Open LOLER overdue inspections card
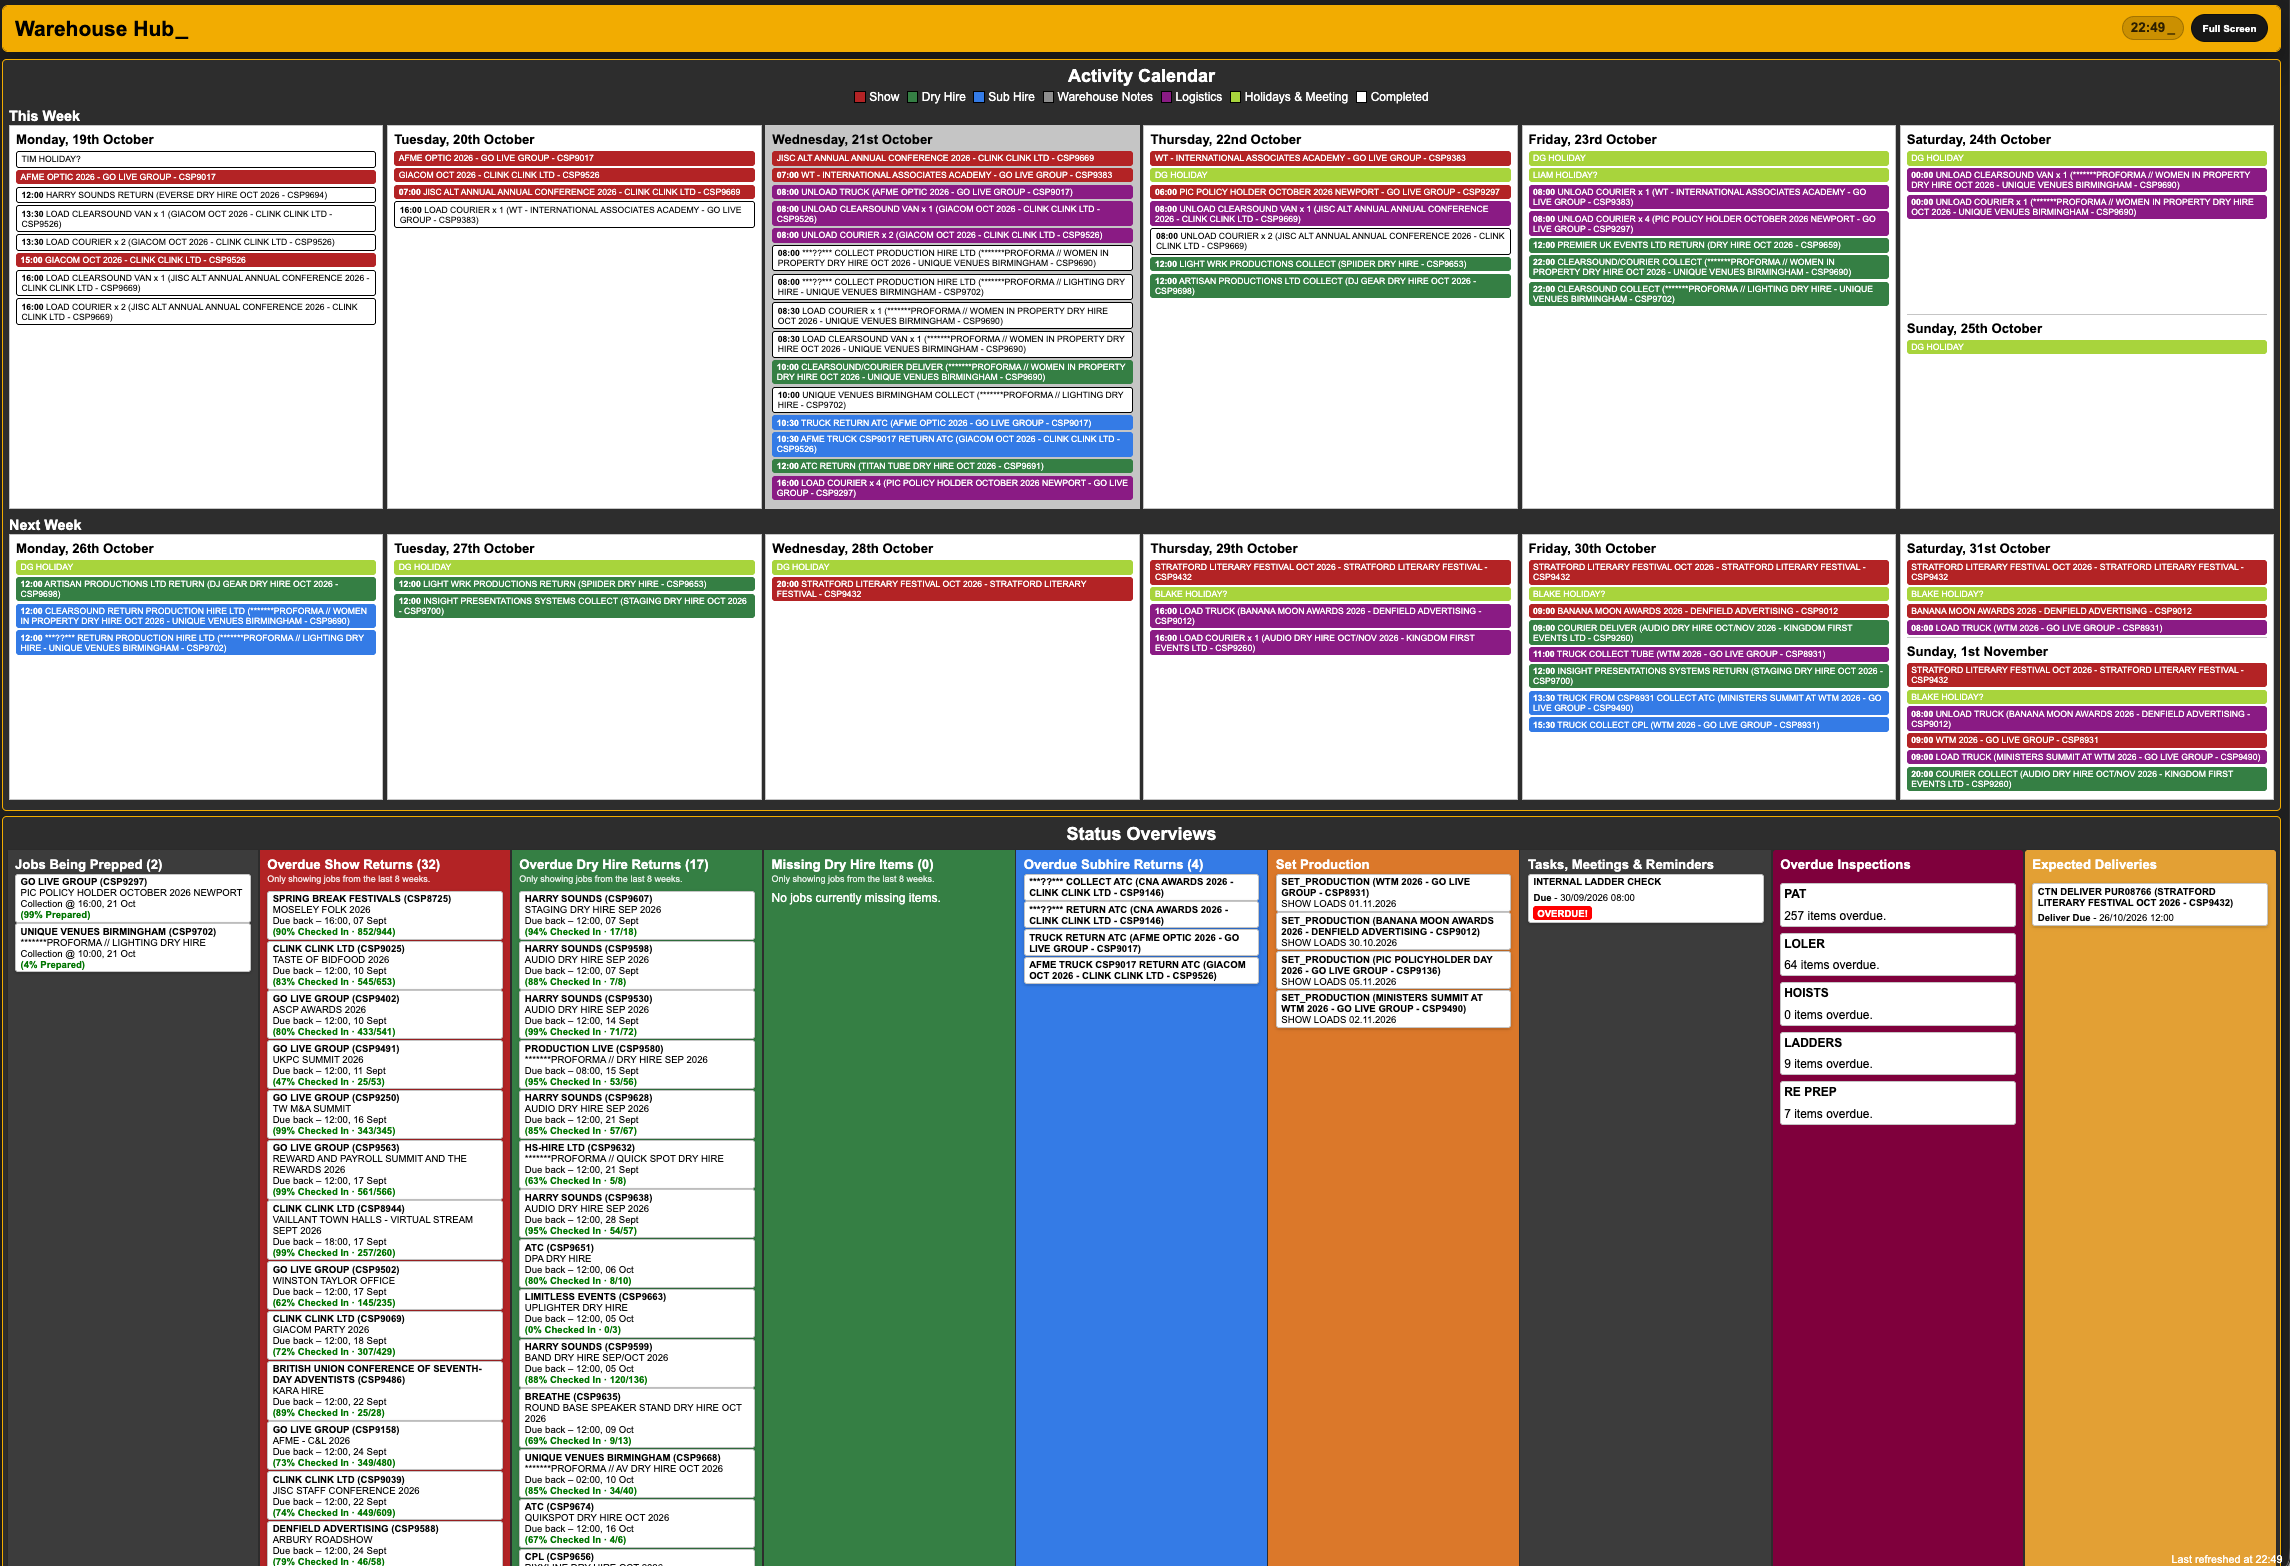The width and height of the screenshot is (2290, 1566). point(1897,954)
